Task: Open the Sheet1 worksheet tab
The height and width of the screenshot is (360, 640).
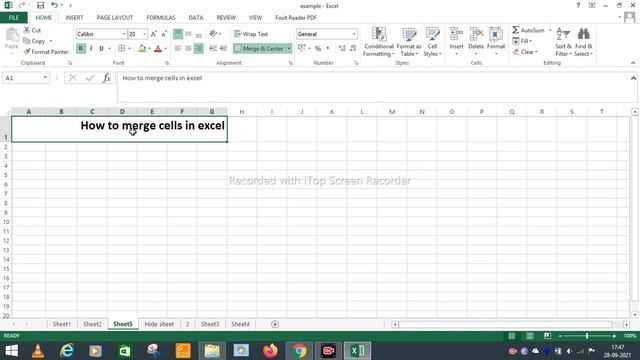Action: click(x=62, y=324)
